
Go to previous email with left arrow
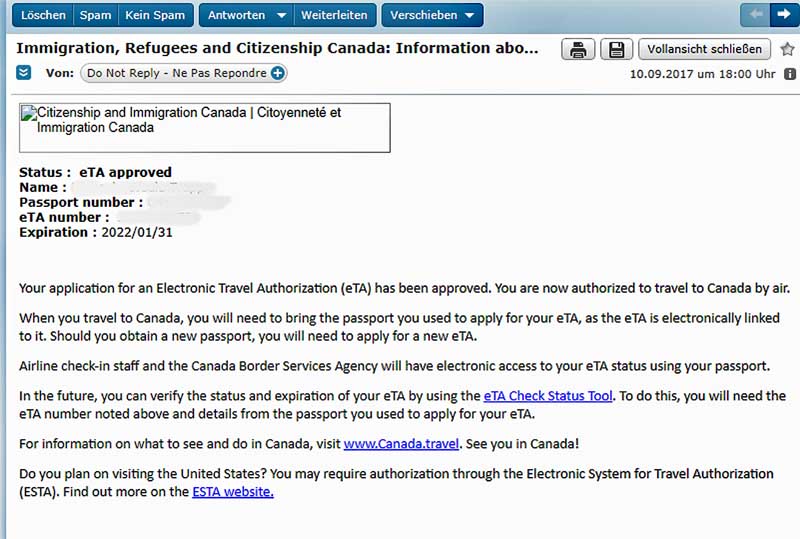coord(755,15)
